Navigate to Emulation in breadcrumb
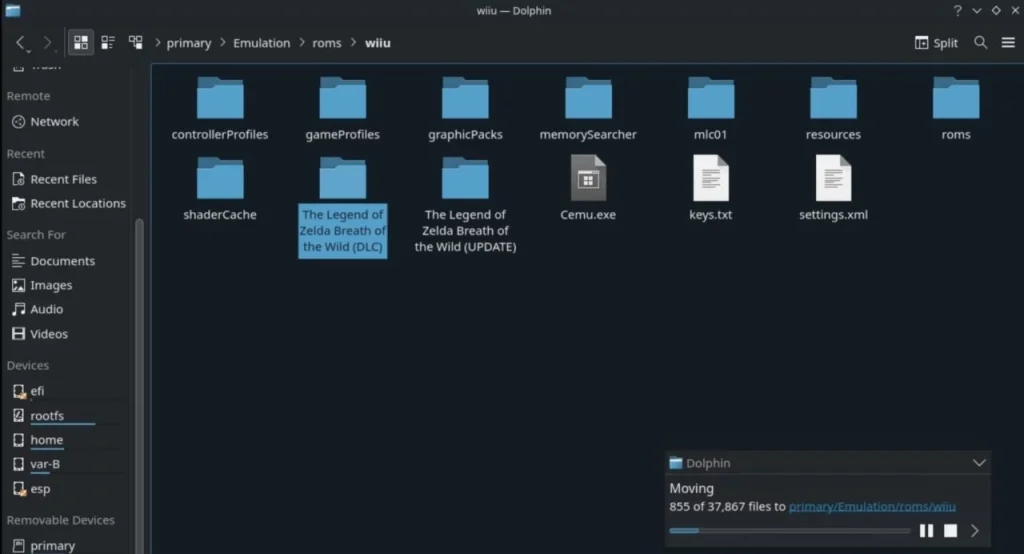 (x=261, y=43)
